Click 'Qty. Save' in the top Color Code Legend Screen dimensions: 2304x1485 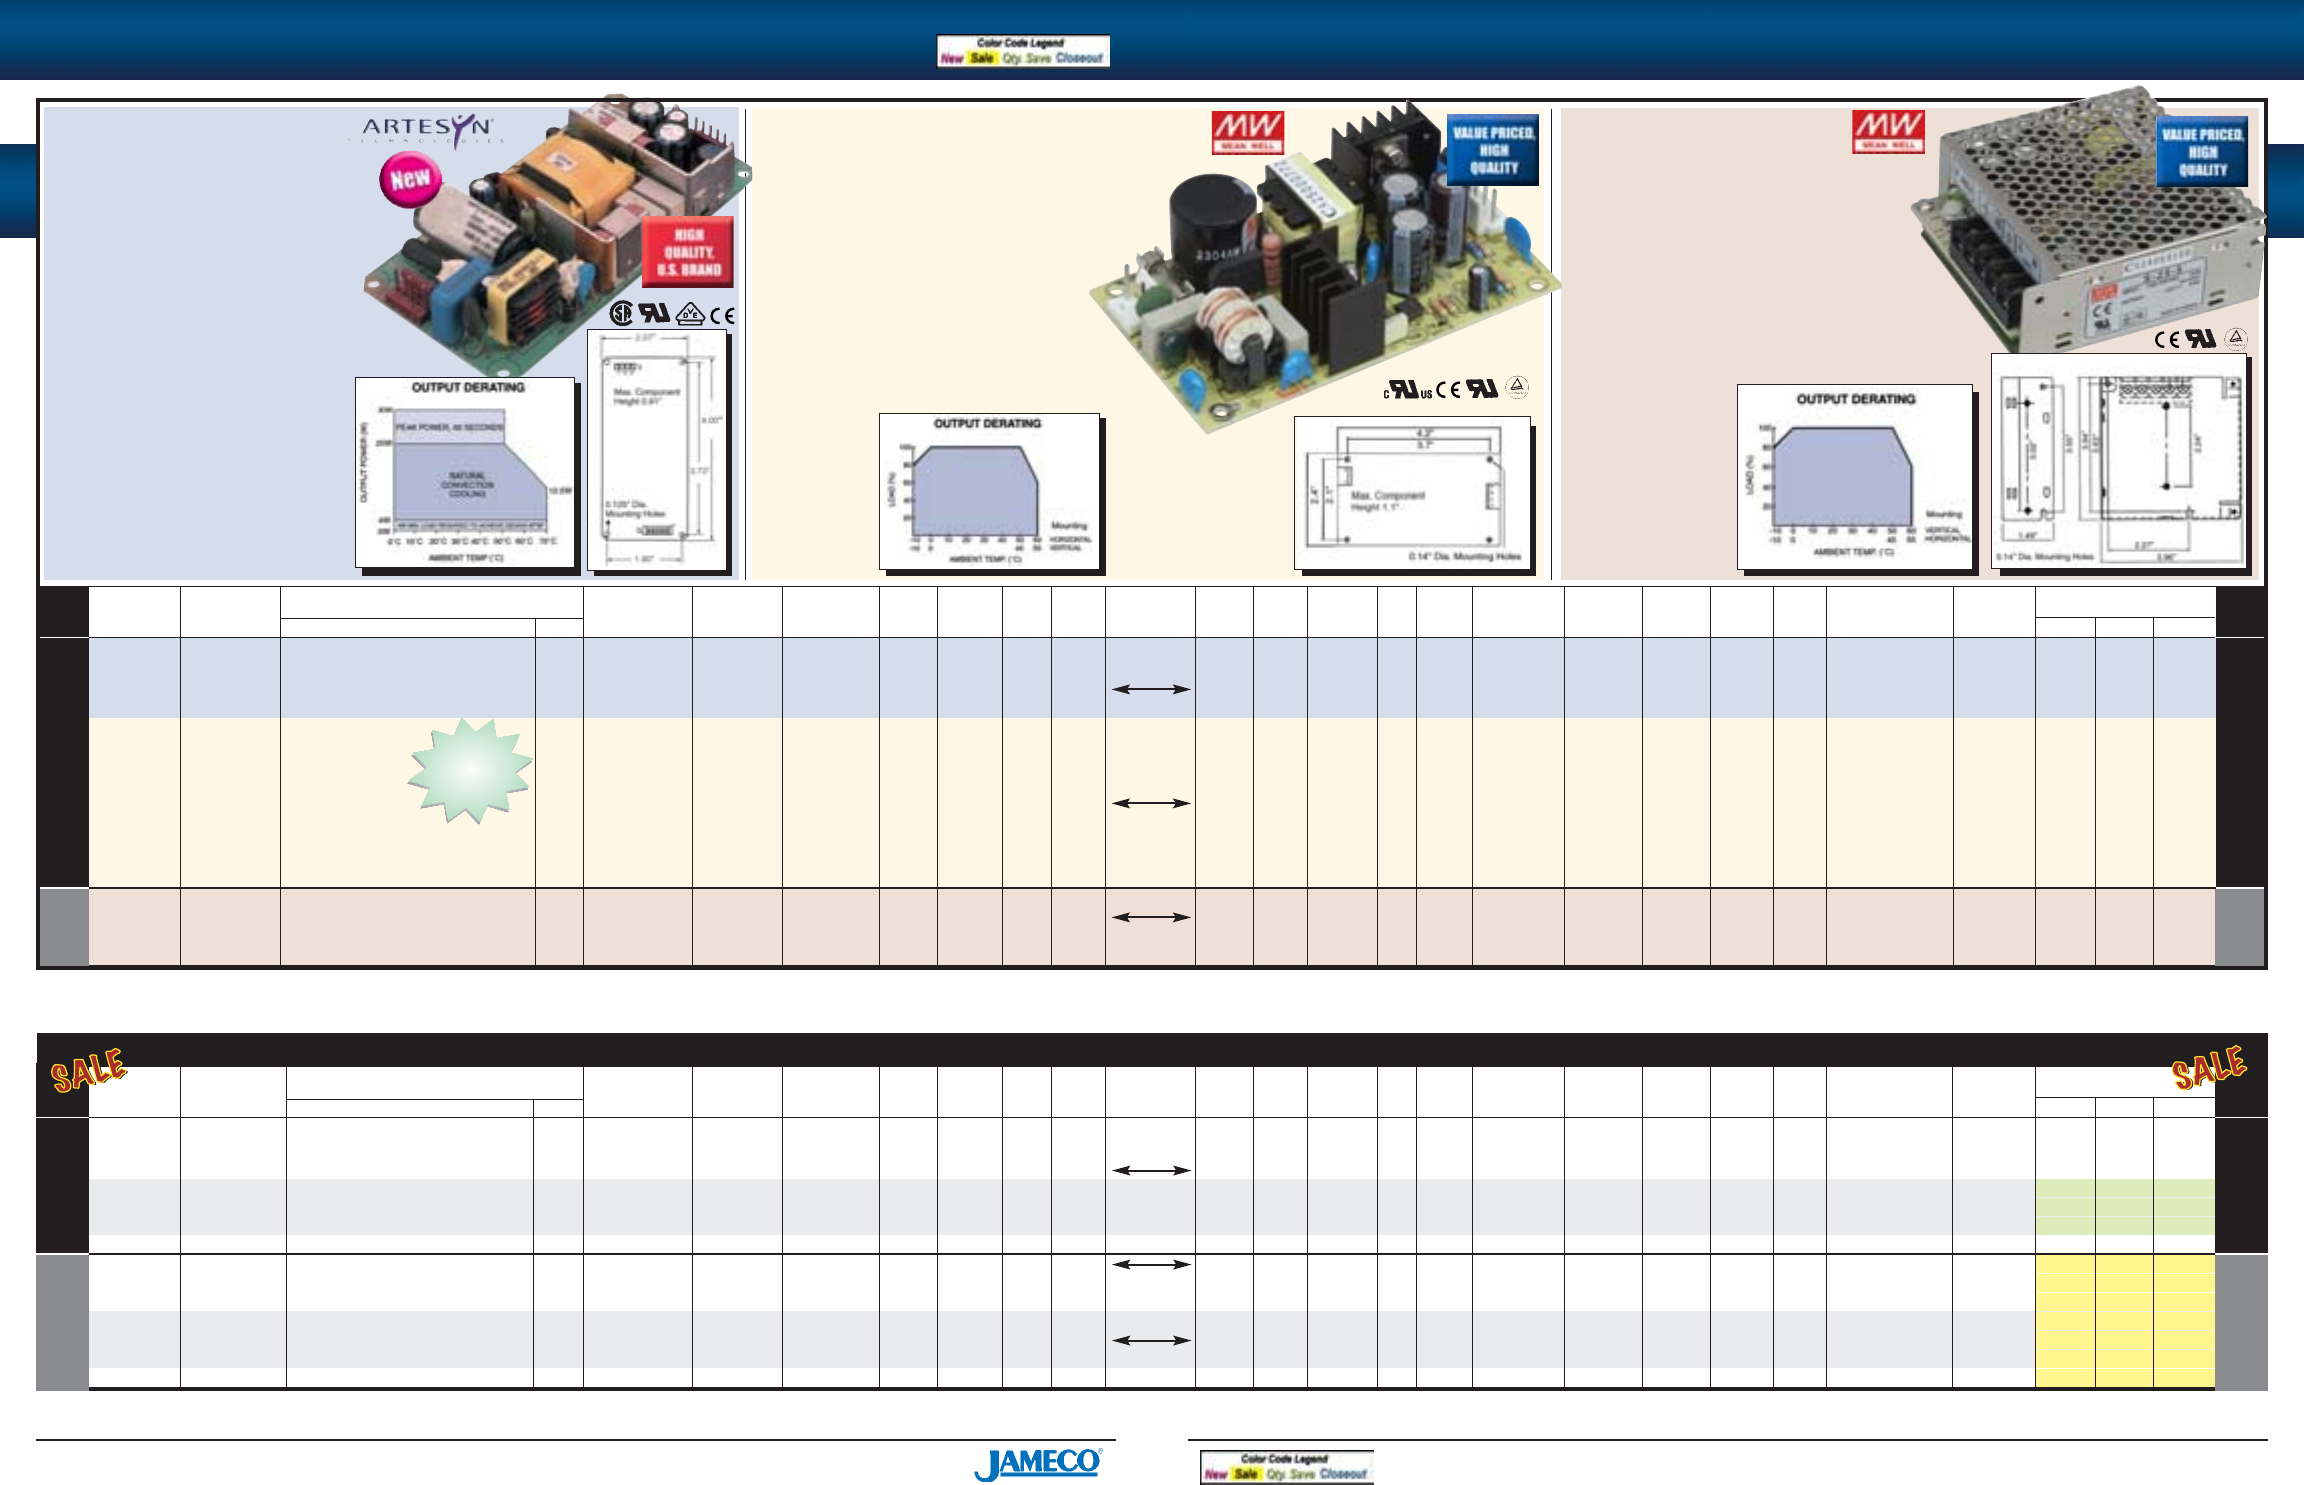(1026, 58)
